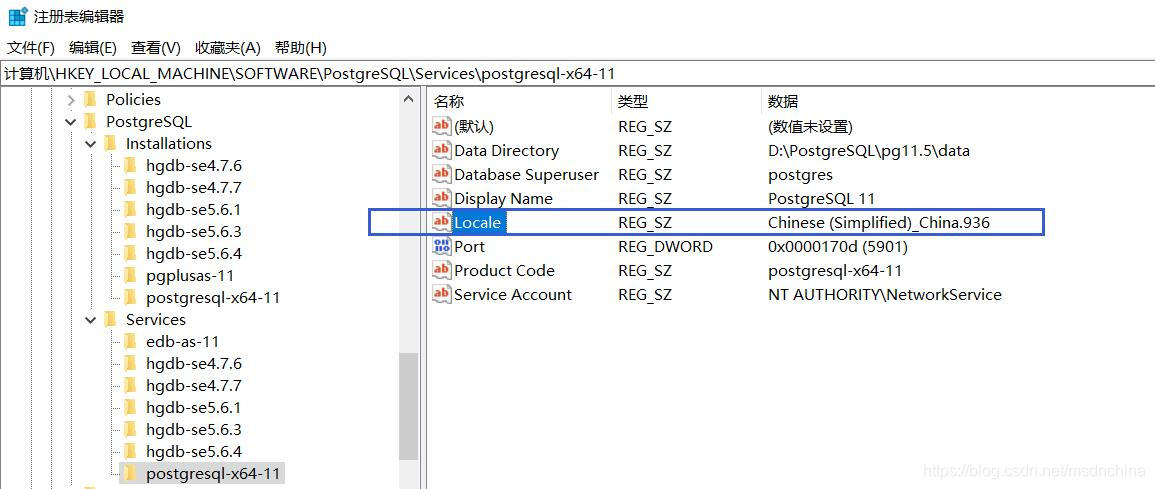The height and width of the screenshot is (489, 1155).
Task: Select postgresql-x64-11 under Services
Action: tap(213, 474)
